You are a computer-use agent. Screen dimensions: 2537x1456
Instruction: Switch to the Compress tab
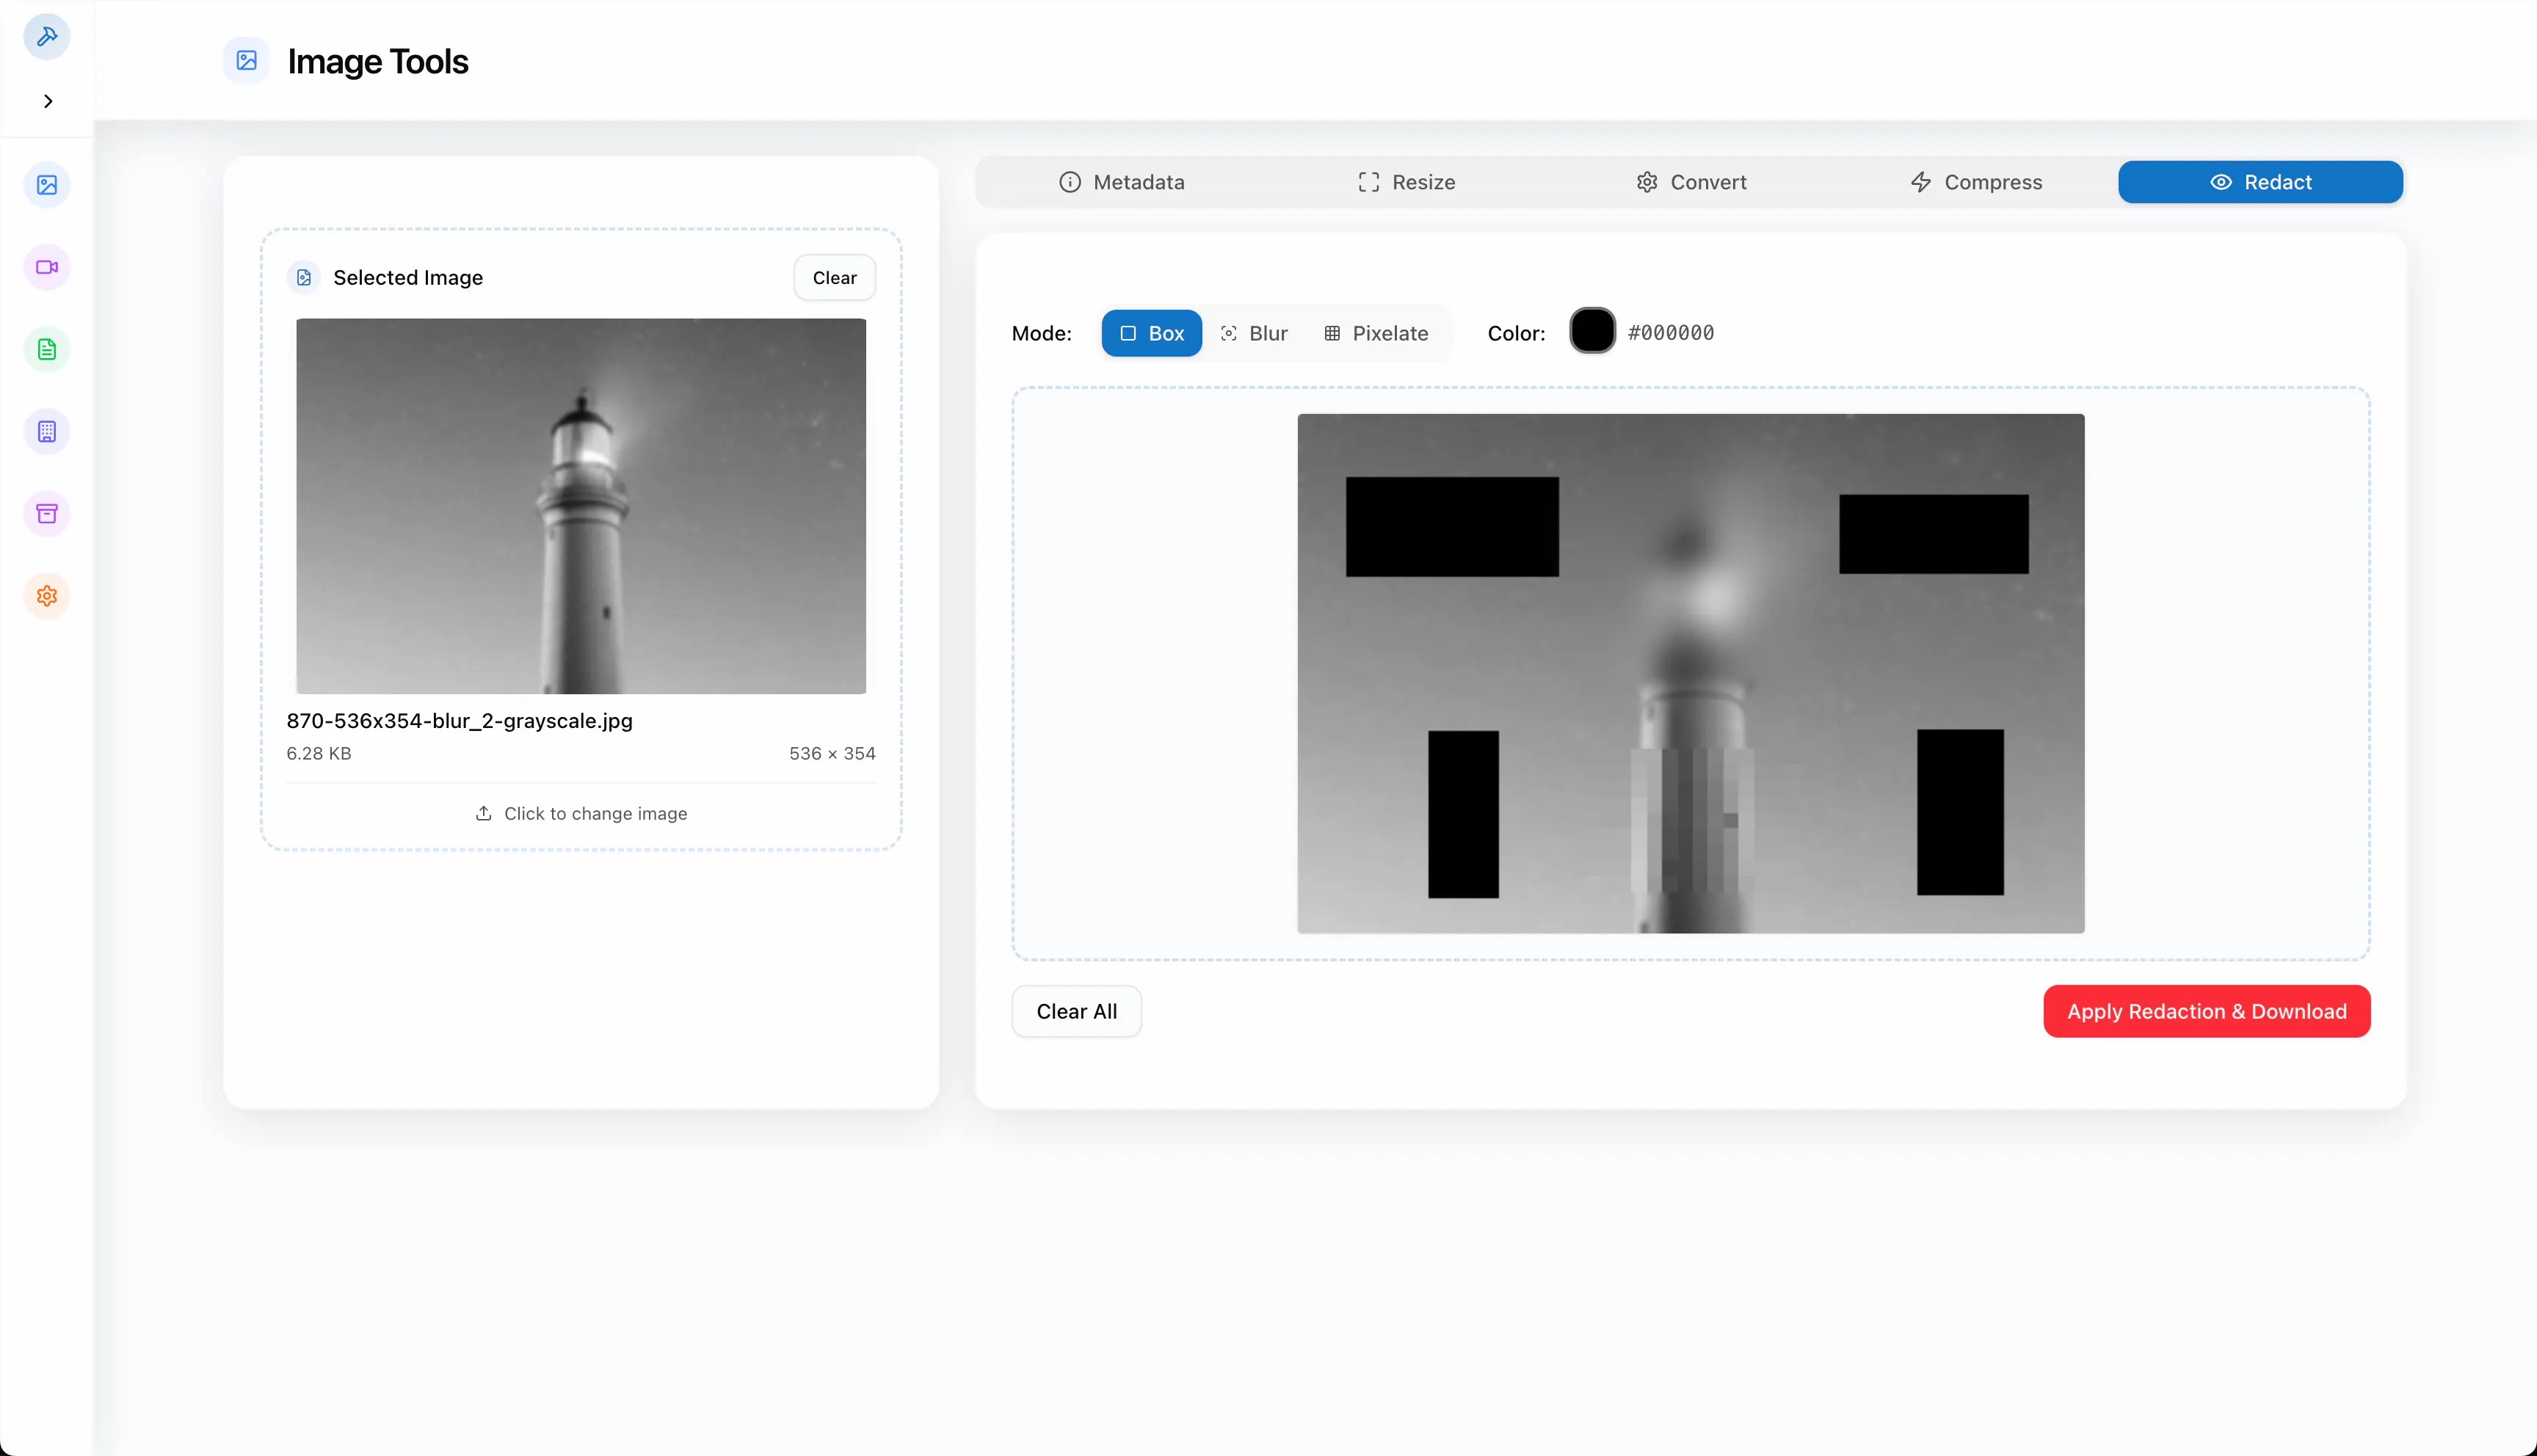[1976, 182]
